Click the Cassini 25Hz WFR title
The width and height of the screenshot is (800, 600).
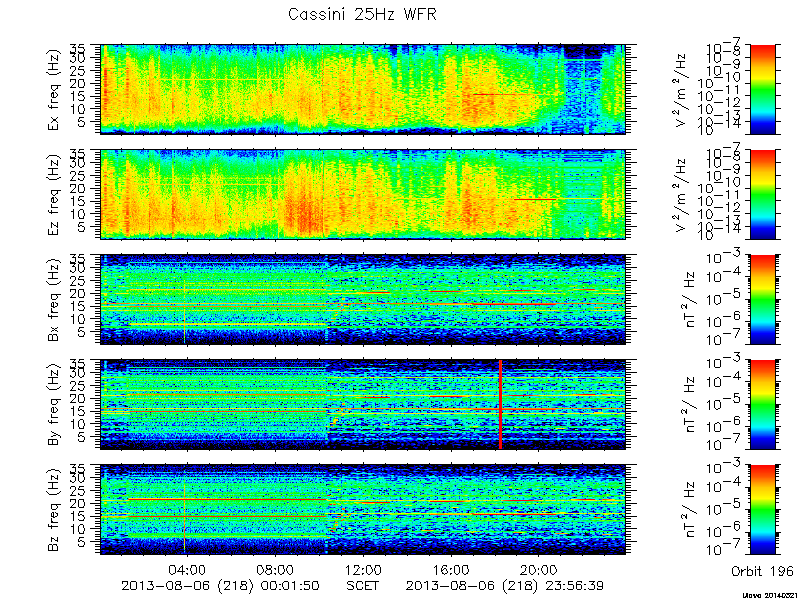[362, 14]
